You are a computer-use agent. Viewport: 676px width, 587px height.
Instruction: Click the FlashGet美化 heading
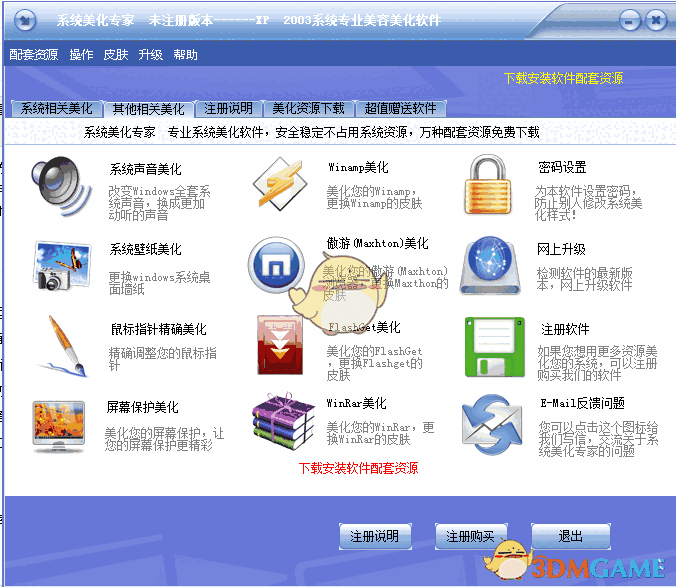pyautogui.click(x=364, y=327)
